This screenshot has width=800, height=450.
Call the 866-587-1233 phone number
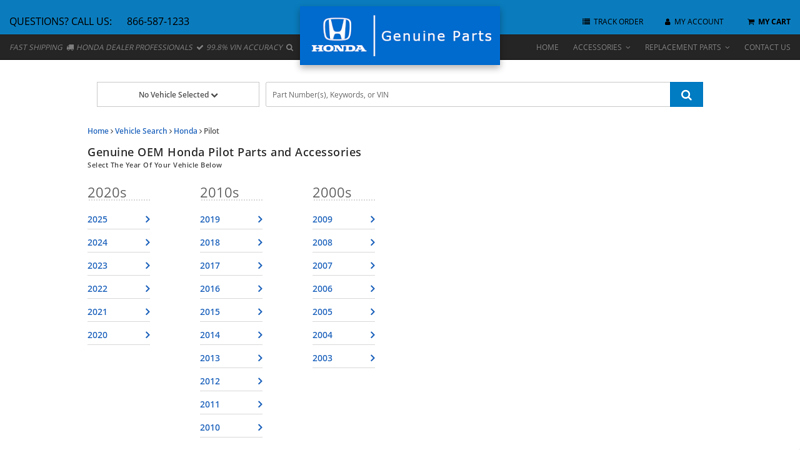click(158, 21)
